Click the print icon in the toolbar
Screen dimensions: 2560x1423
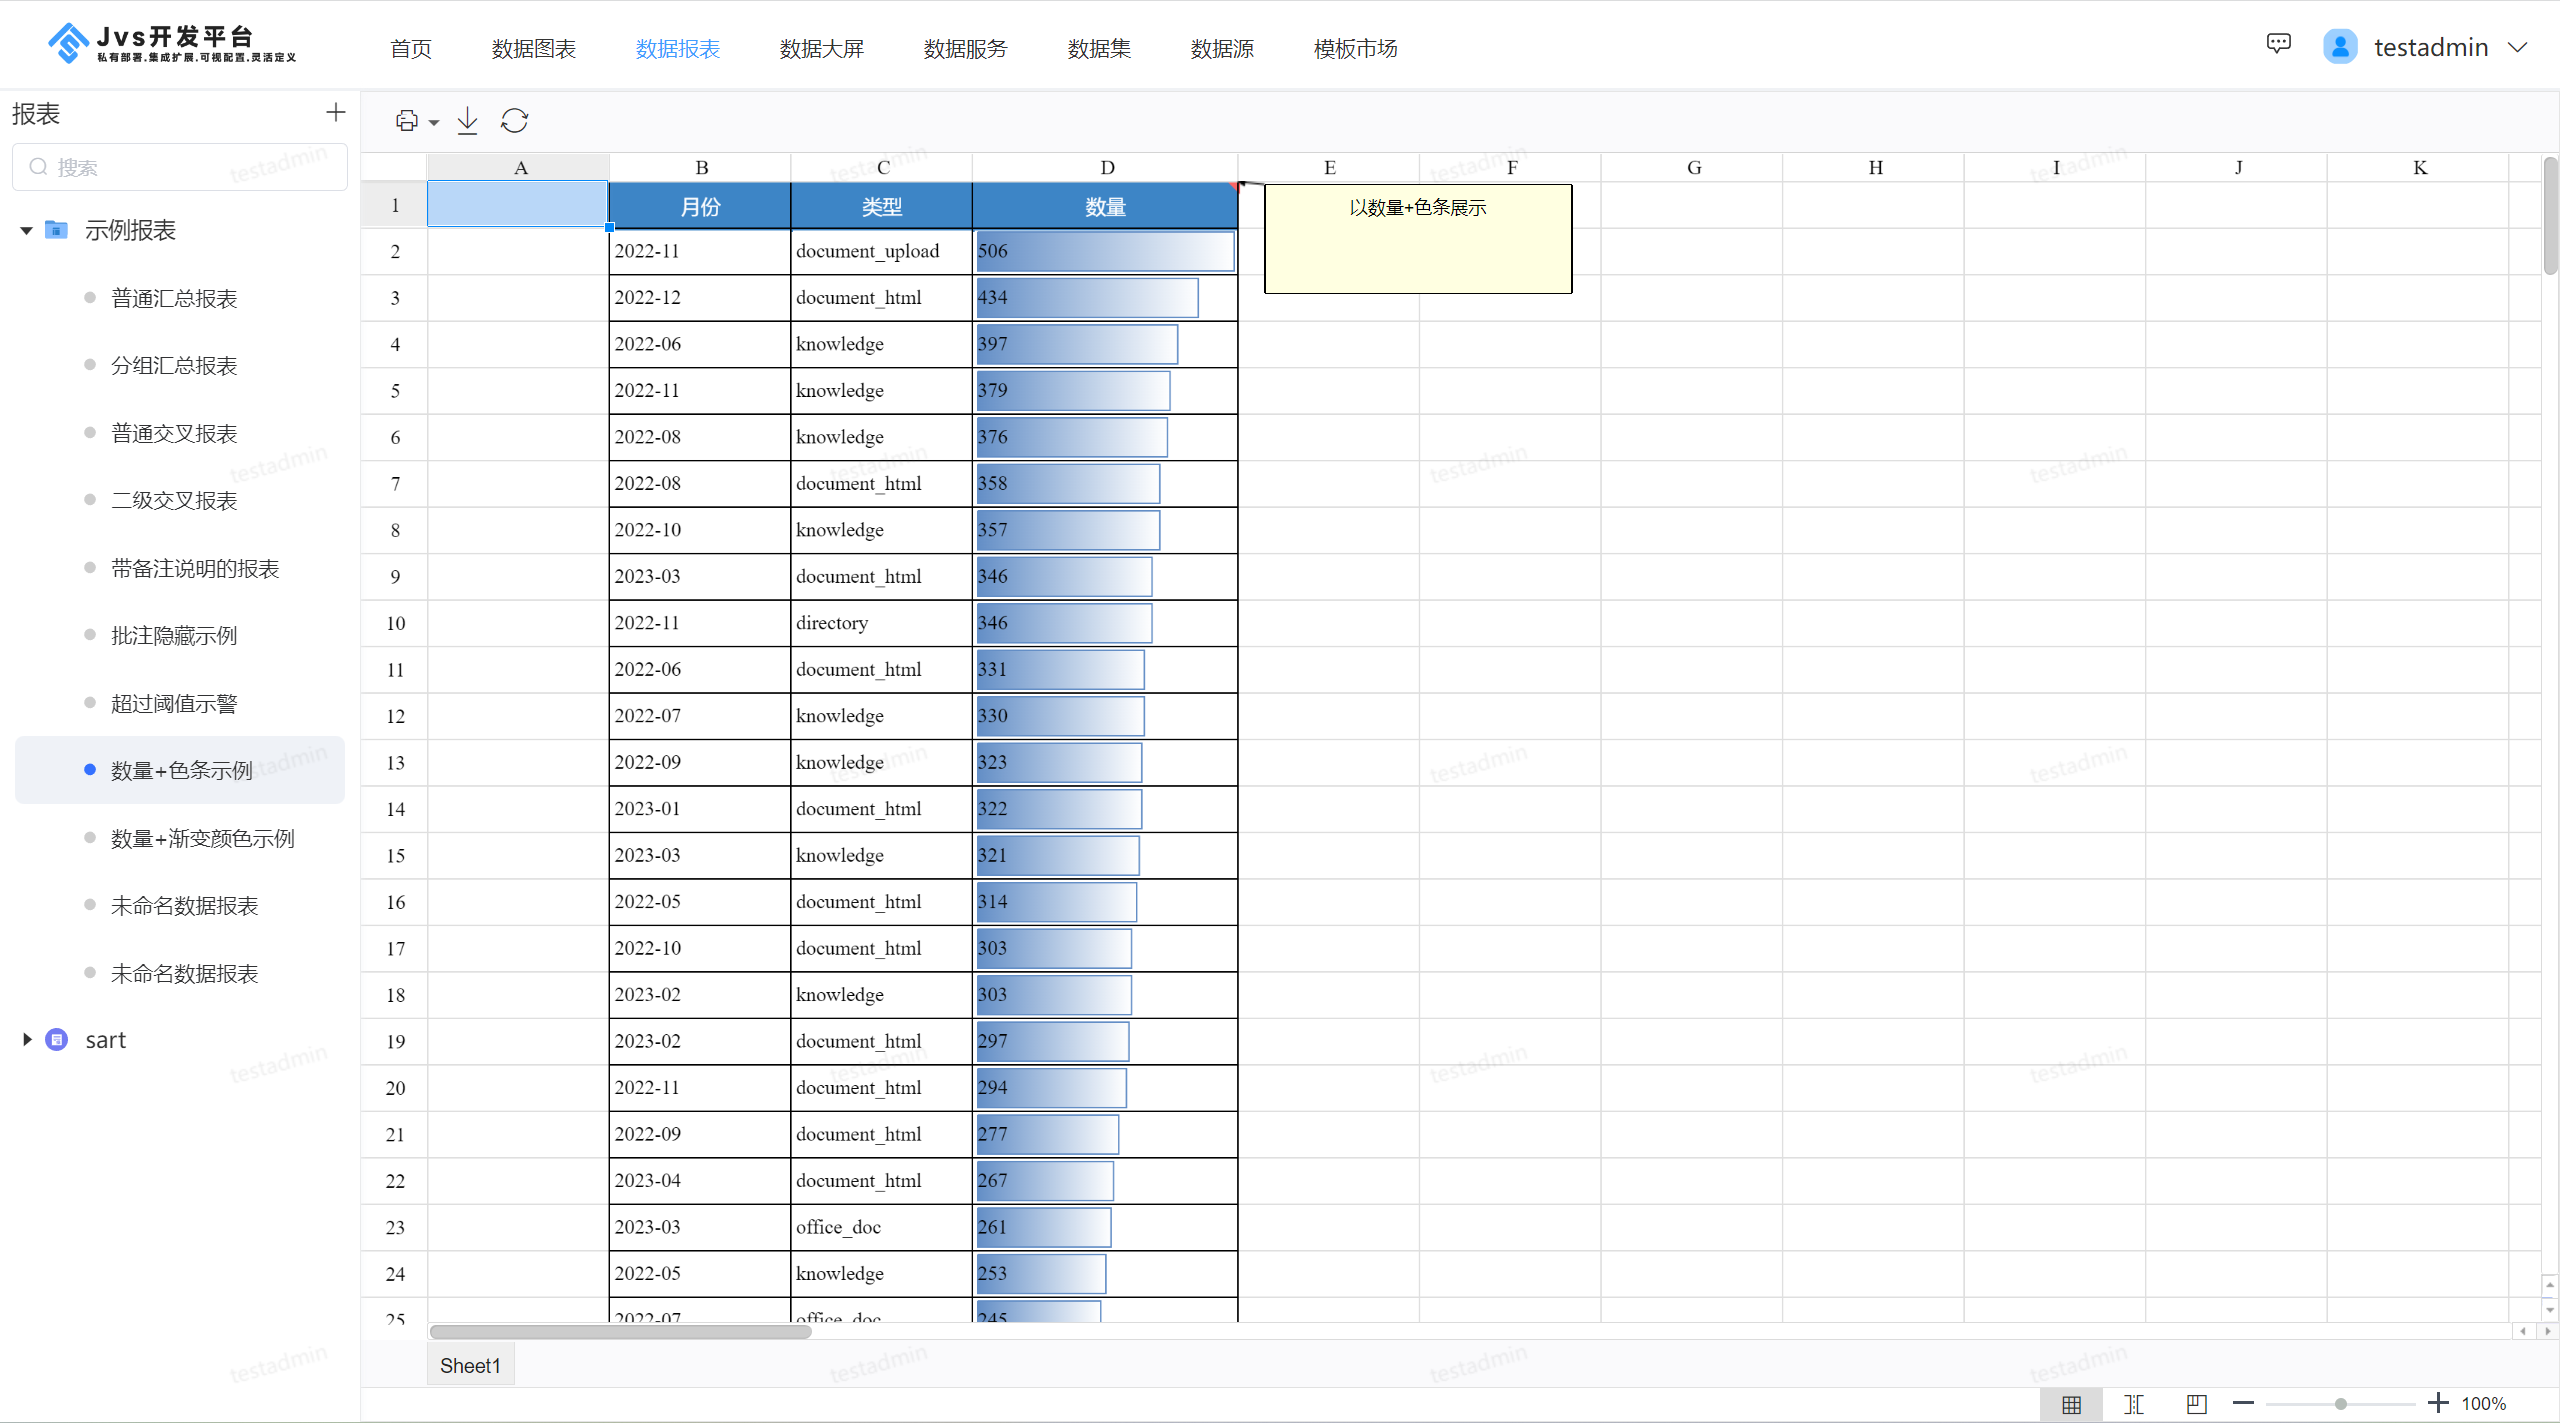(409, 120)
